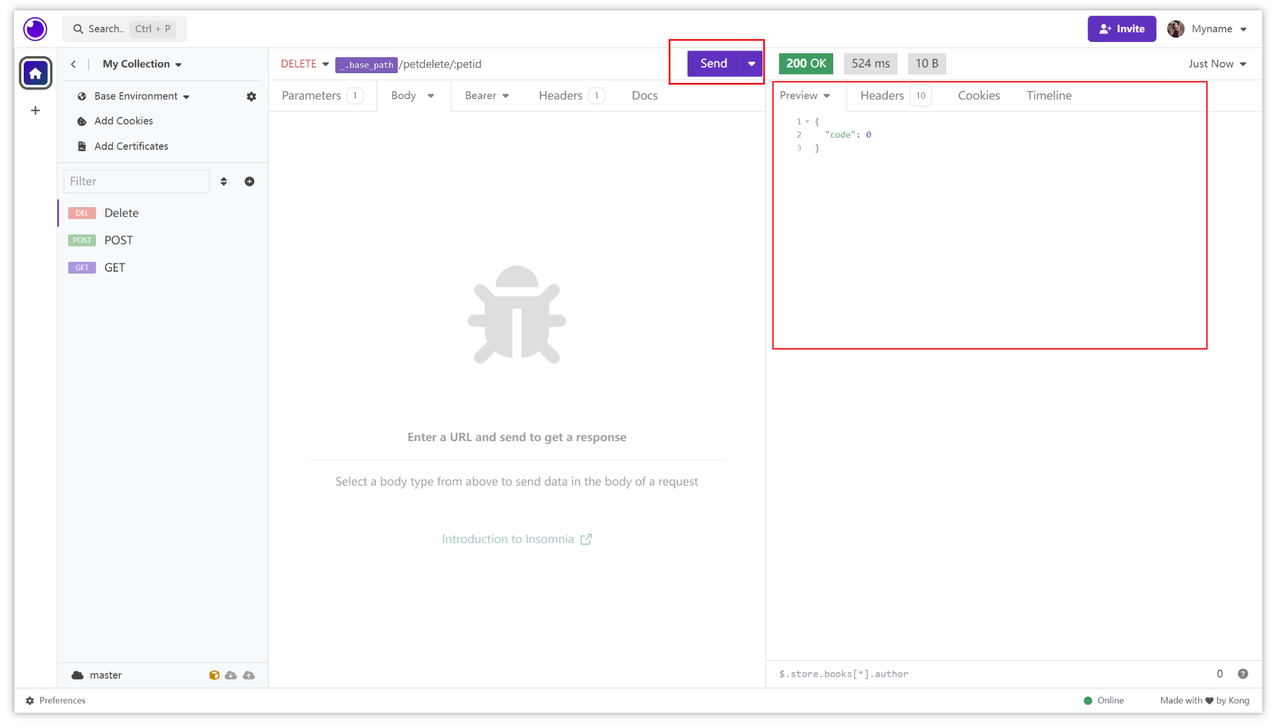Image resolution: width=1280 pixels, height=728 pixels.
Task: Open Introduction to Insomnia link
Action: click(x=517, y=539)
